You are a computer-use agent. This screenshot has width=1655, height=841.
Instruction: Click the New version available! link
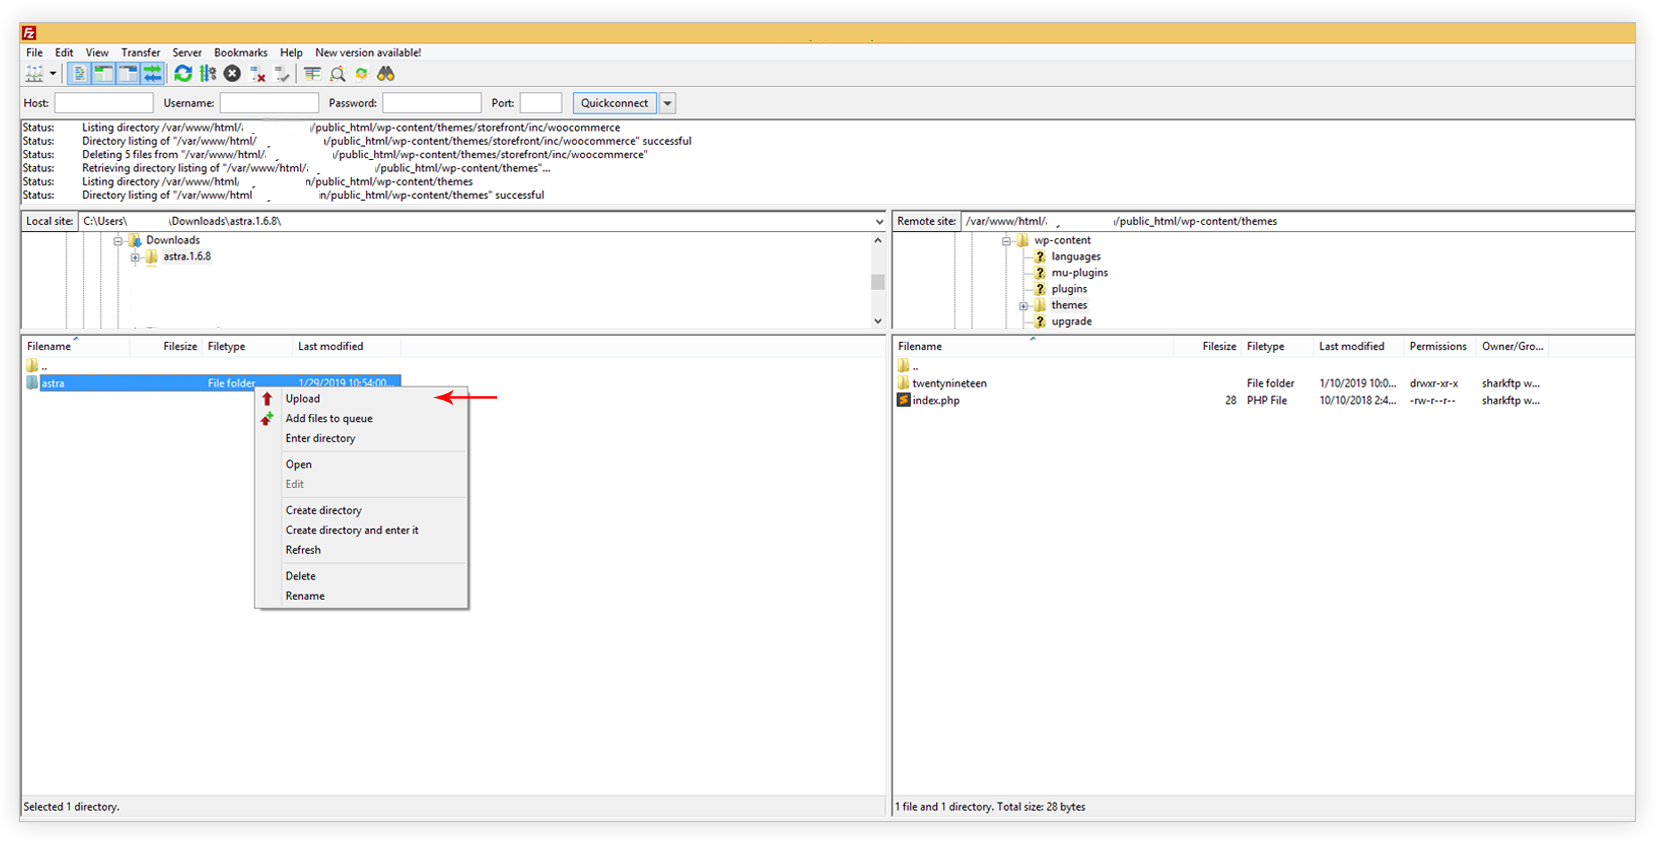click(x=368, y=53)
